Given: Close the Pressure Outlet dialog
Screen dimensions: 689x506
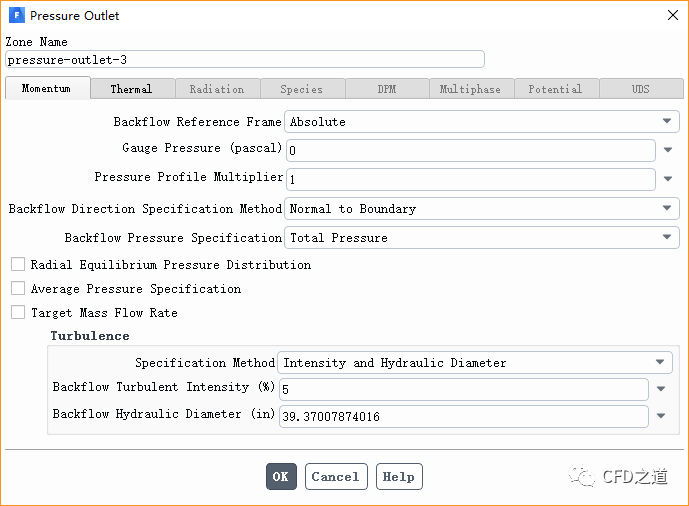Looking at the screenshot, I should coord(670,16).
